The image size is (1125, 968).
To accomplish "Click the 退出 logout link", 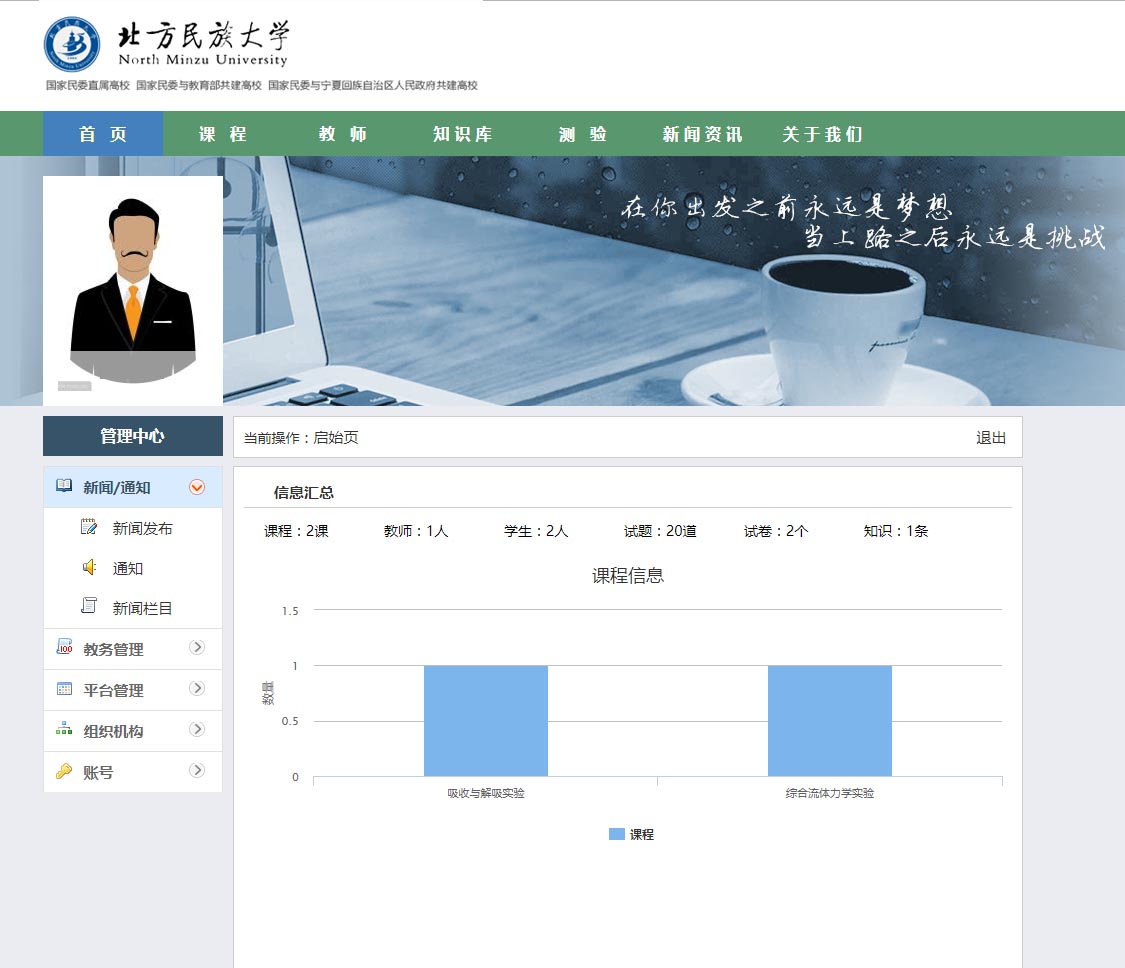I will tap(990, 438).
